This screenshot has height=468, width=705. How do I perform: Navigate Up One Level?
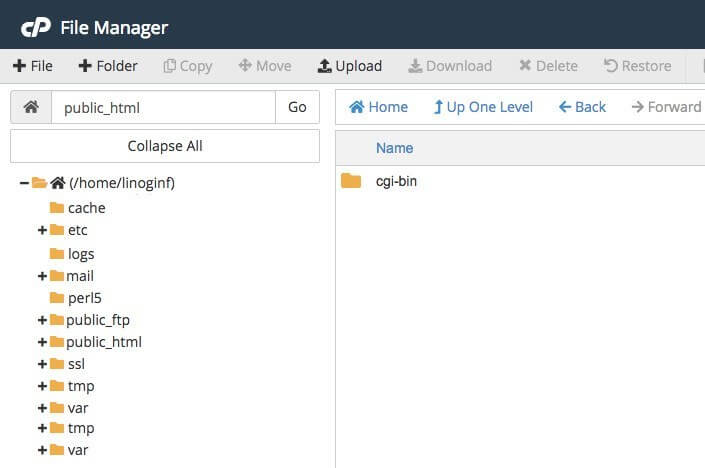pos(483,107)
